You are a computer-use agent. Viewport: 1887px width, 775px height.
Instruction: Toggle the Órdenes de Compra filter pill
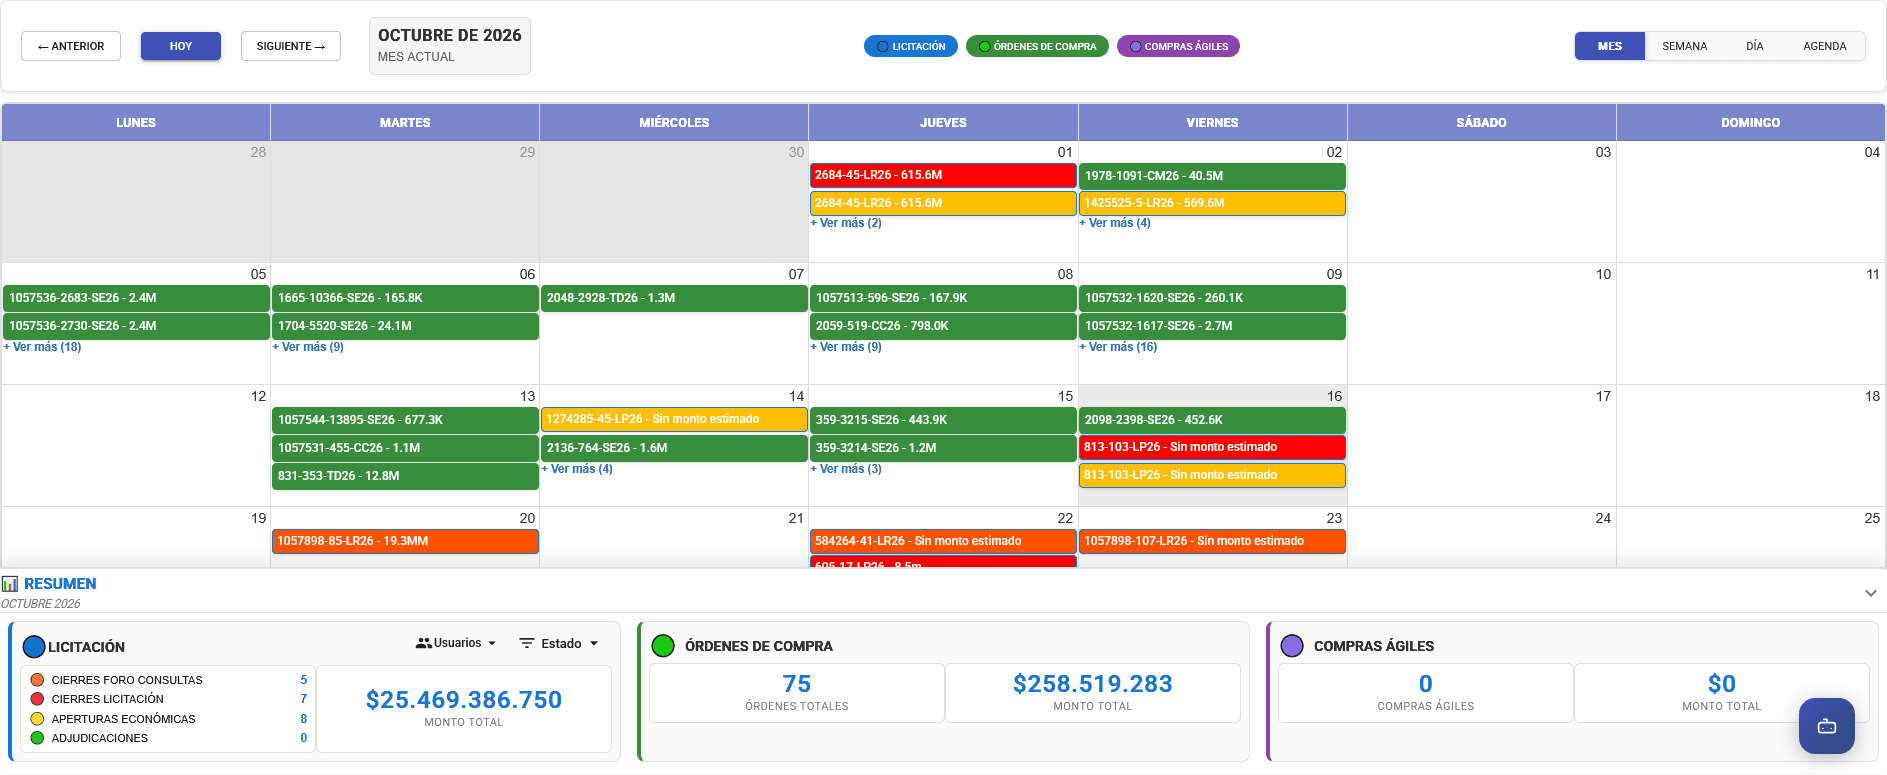[1037, 46]
